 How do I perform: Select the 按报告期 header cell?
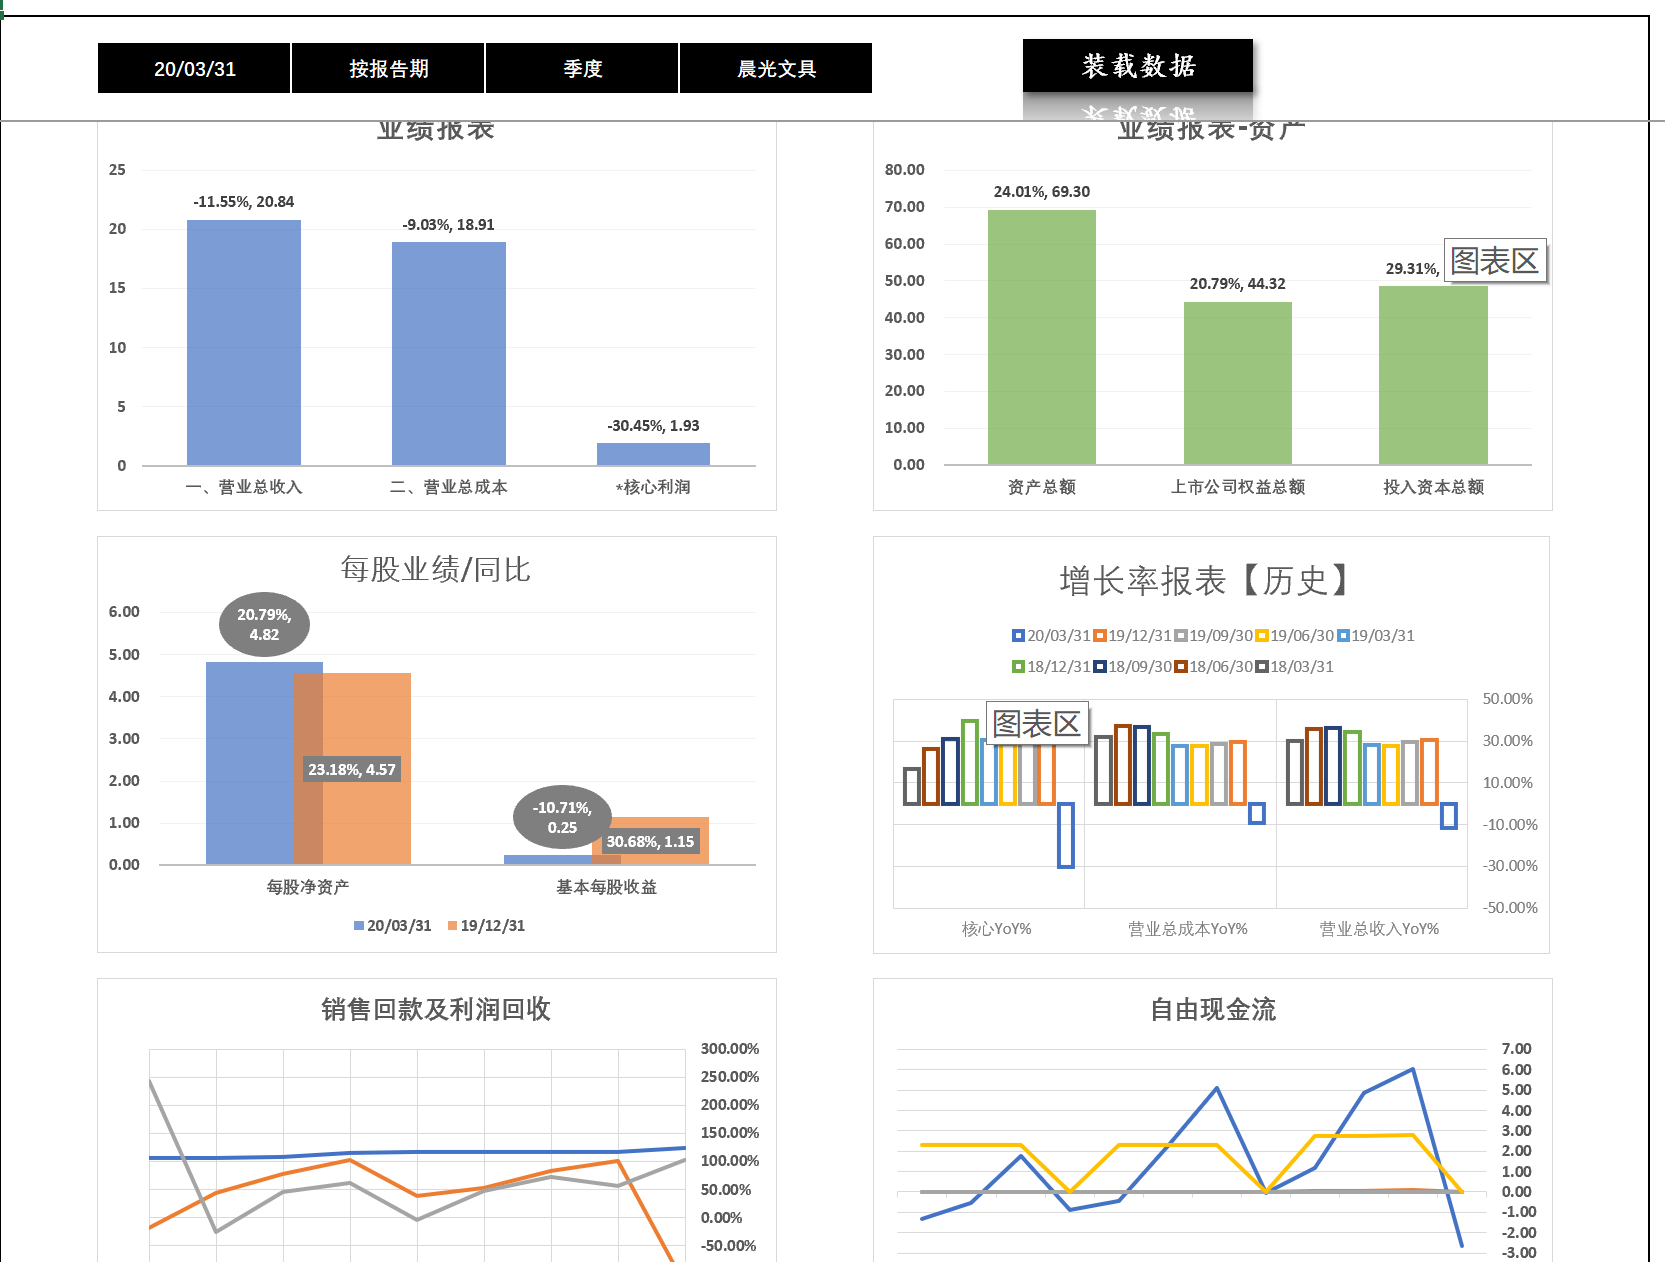388,68
